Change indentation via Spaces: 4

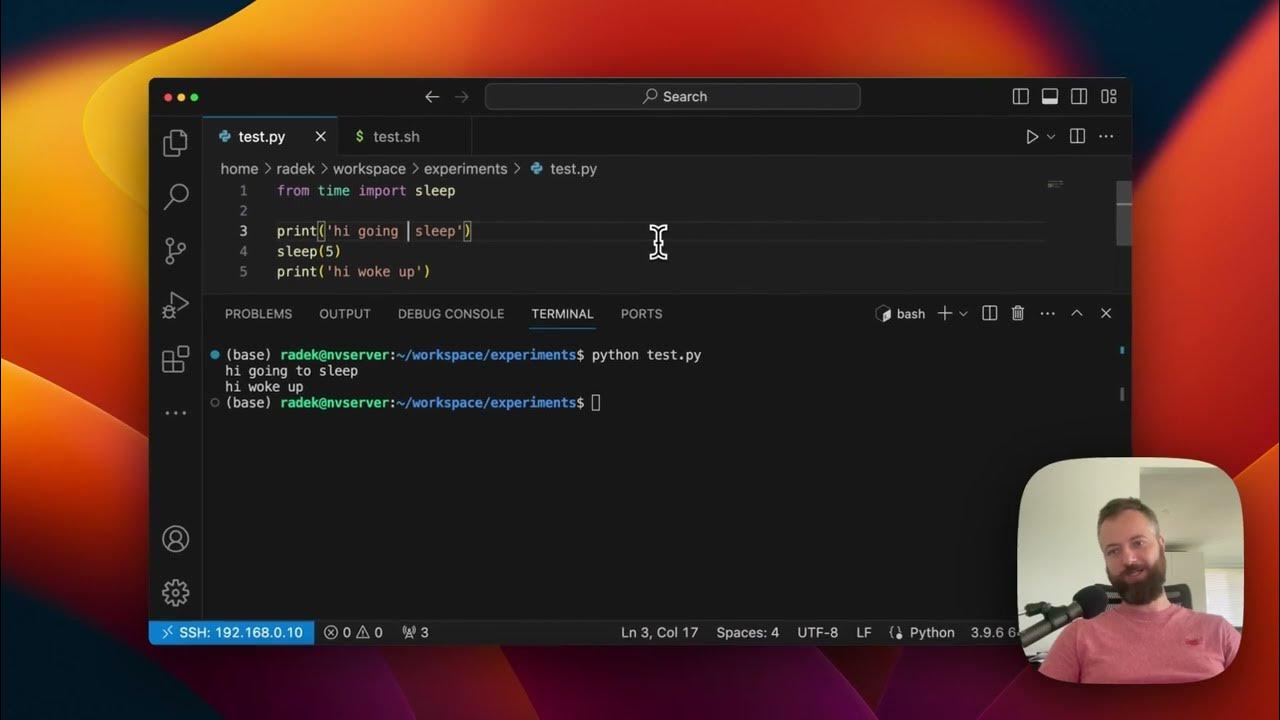tap(747, 633)
